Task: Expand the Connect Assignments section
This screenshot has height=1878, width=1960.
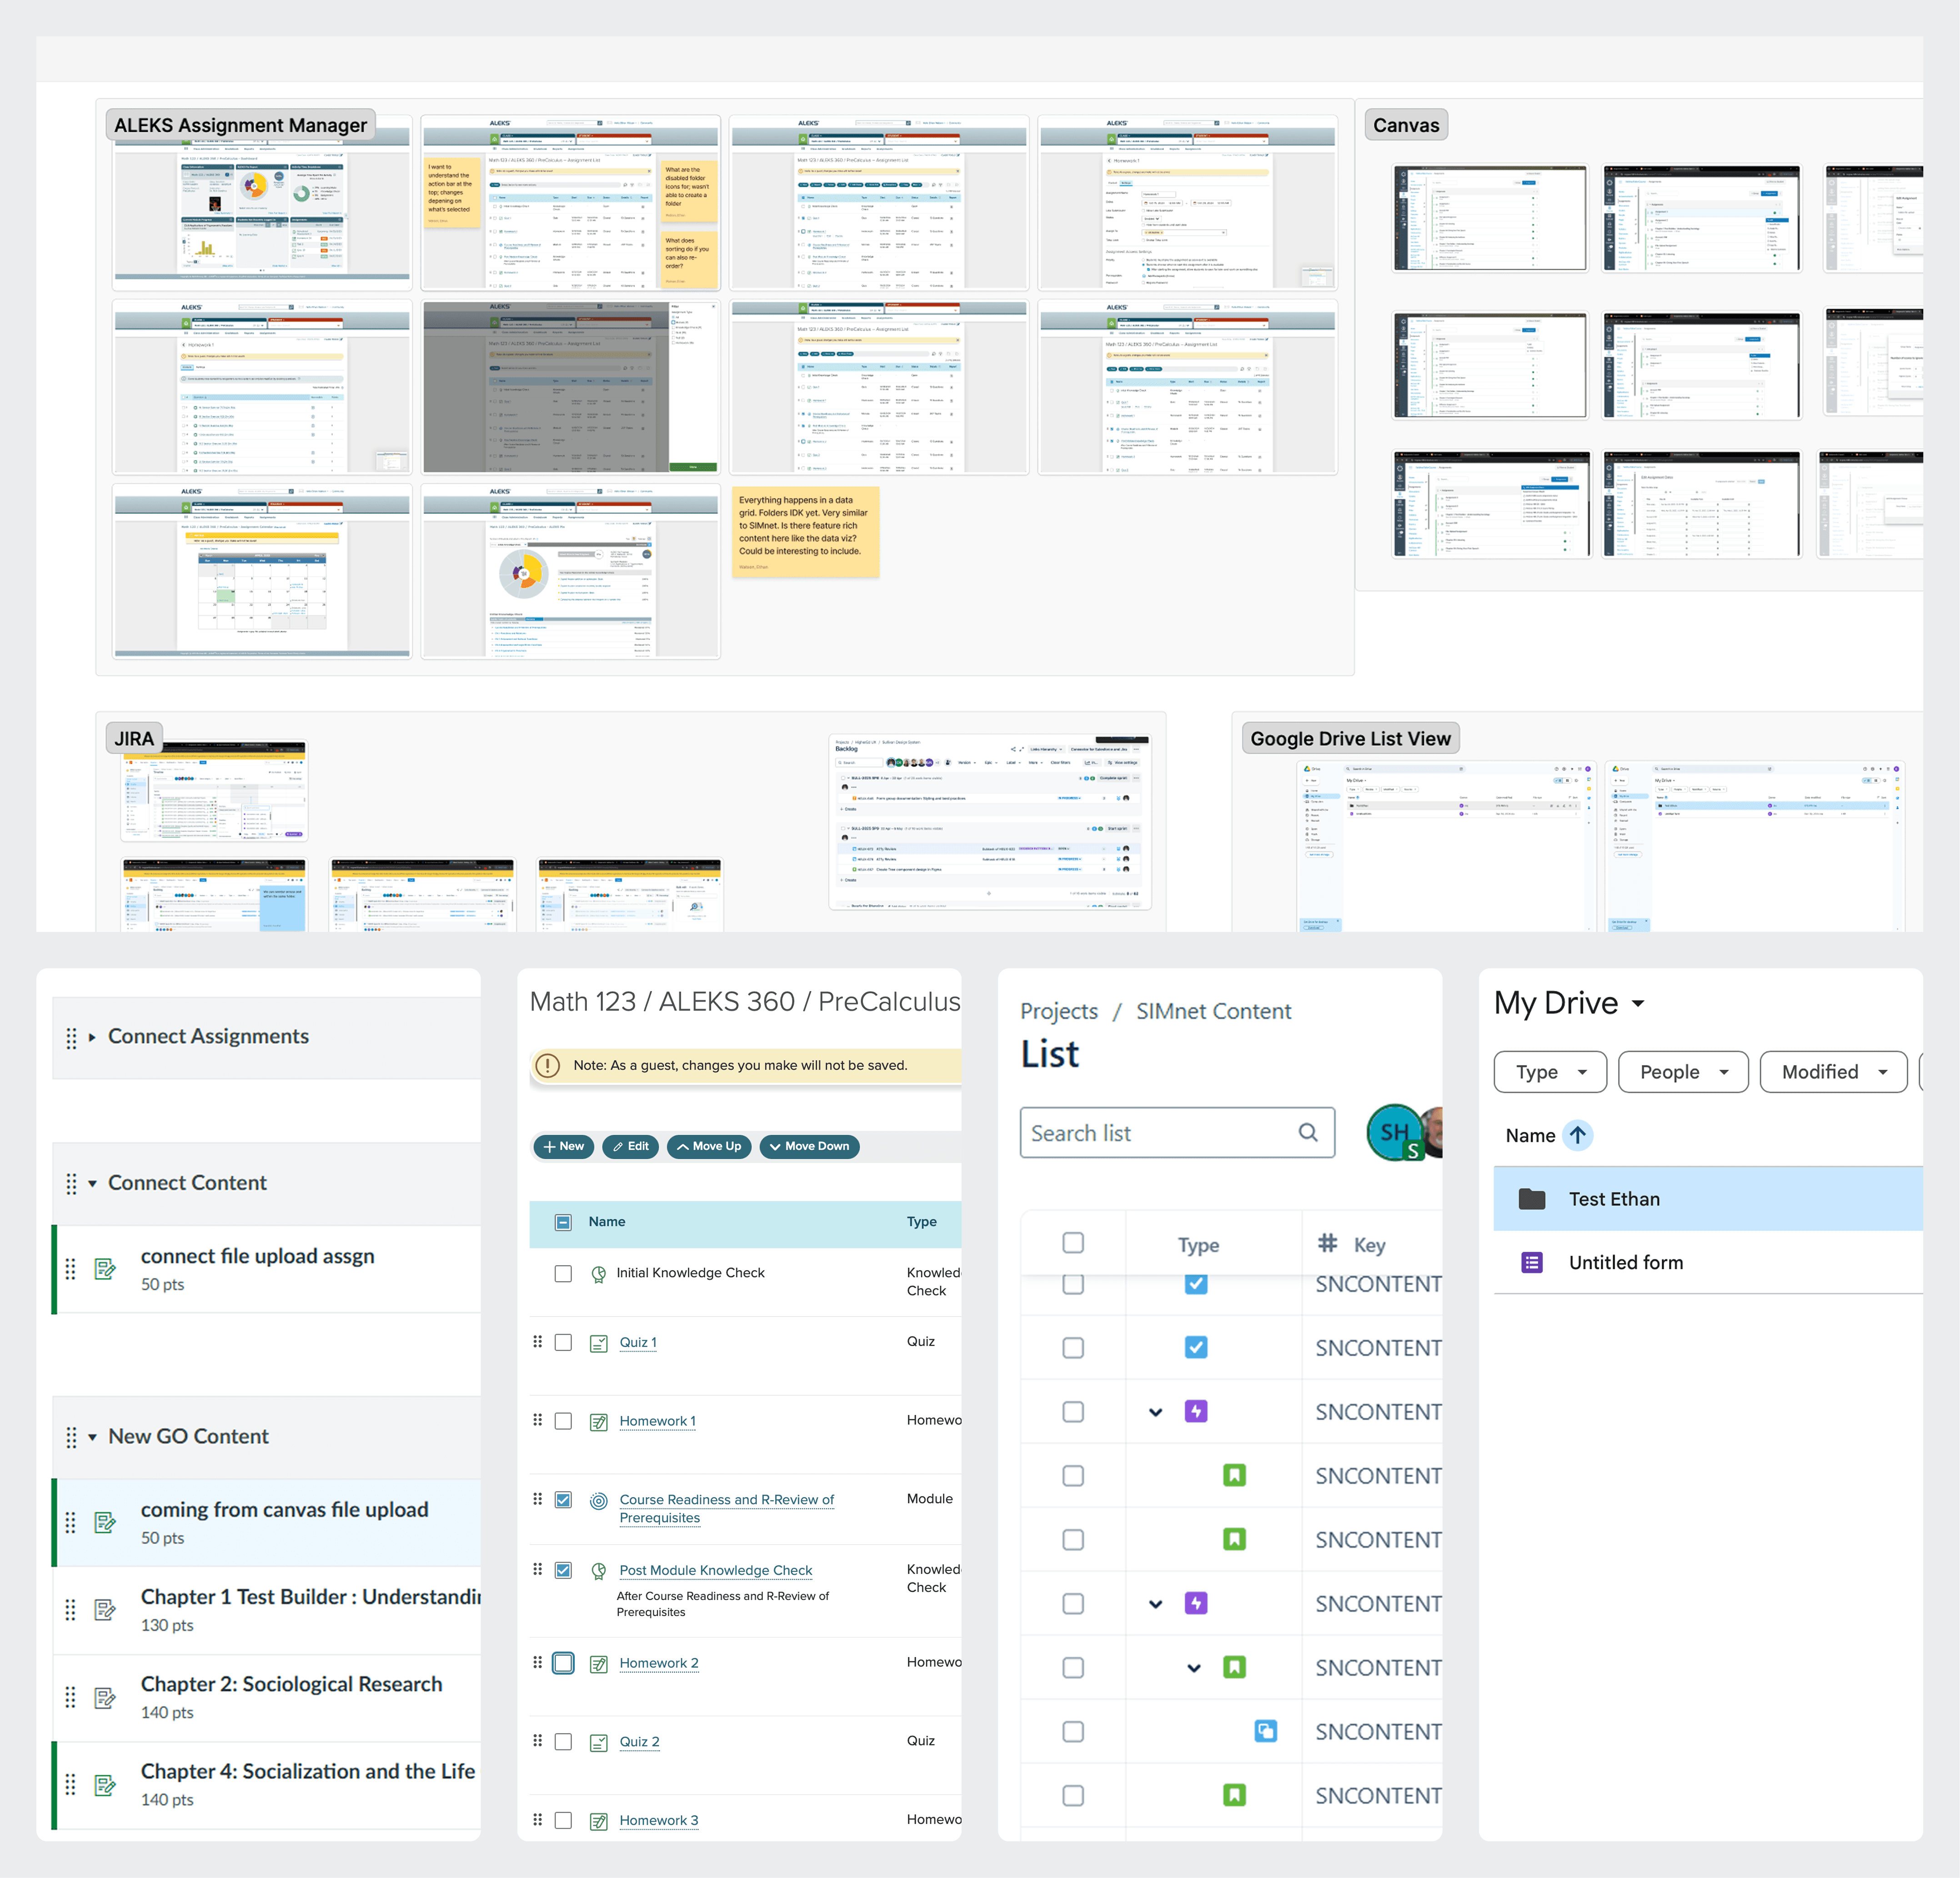Action: coord(92,1037)
